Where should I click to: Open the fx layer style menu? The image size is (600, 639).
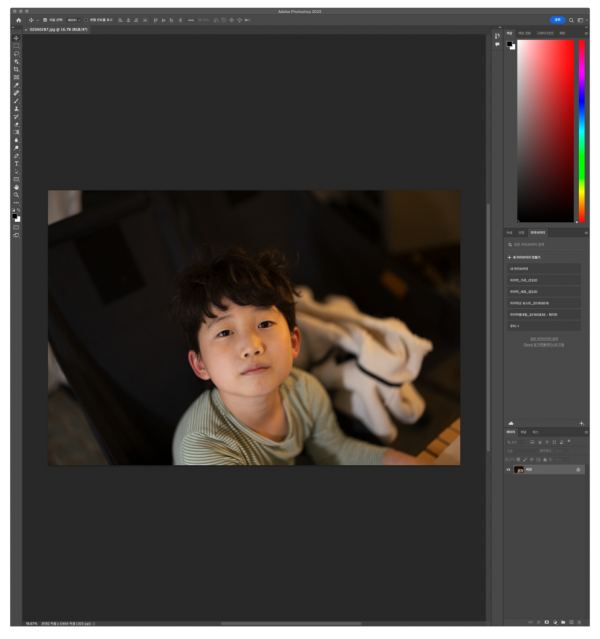tap(538, 622)
